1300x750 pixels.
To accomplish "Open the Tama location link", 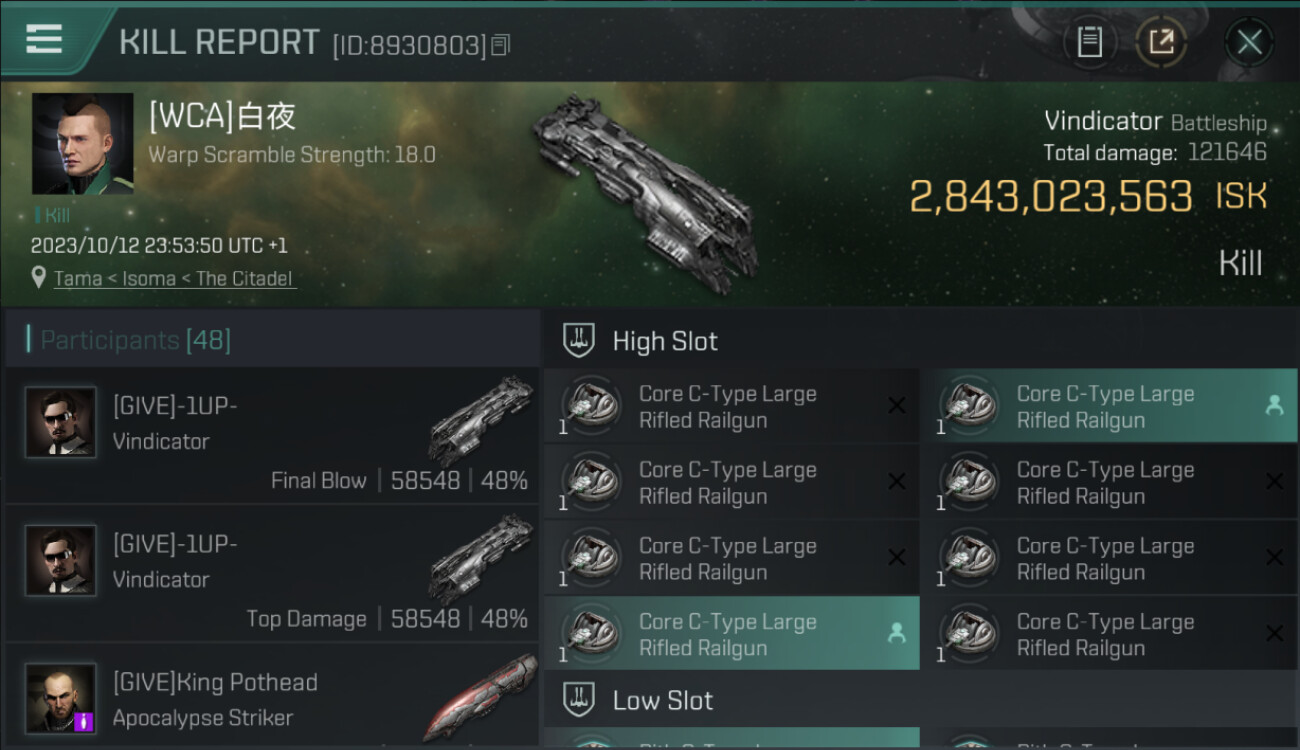I will click(x=78, y=279).
